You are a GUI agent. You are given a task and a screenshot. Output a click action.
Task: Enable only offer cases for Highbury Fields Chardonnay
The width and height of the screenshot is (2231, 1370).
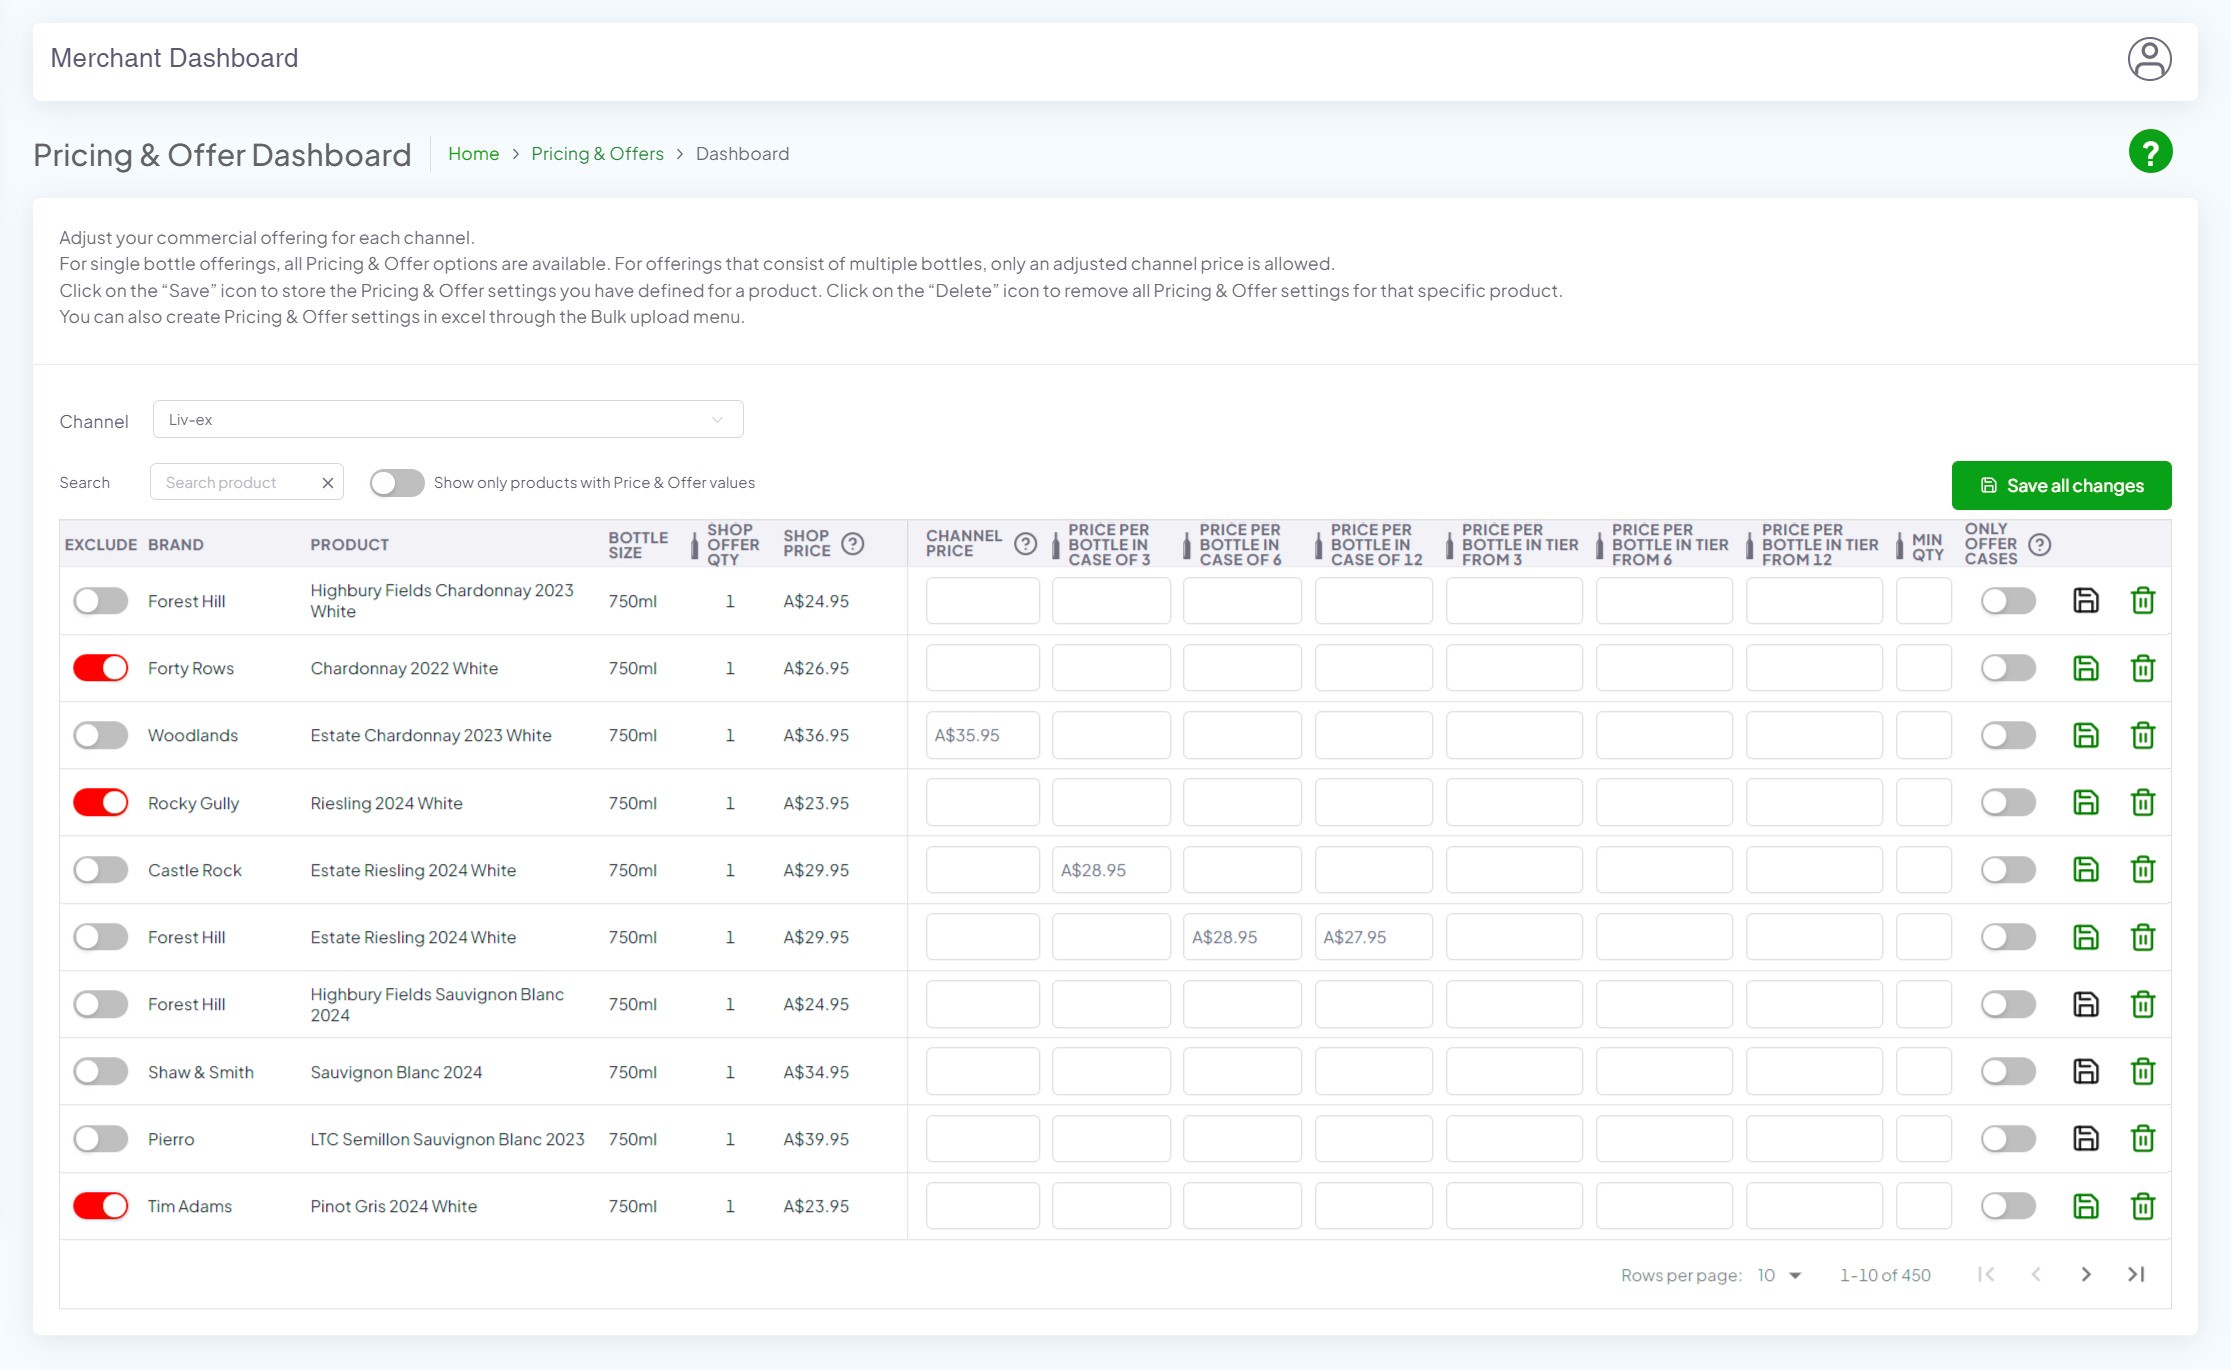[x=2008, y=601]
